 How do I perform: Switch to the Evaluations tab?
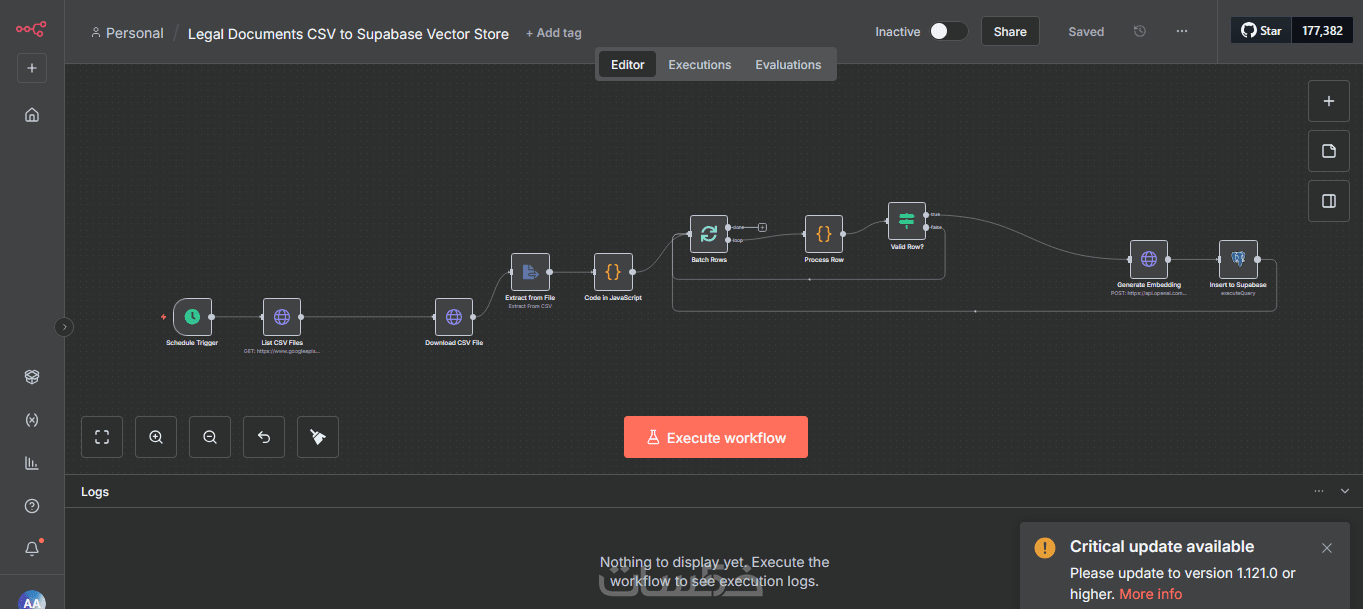788,65
